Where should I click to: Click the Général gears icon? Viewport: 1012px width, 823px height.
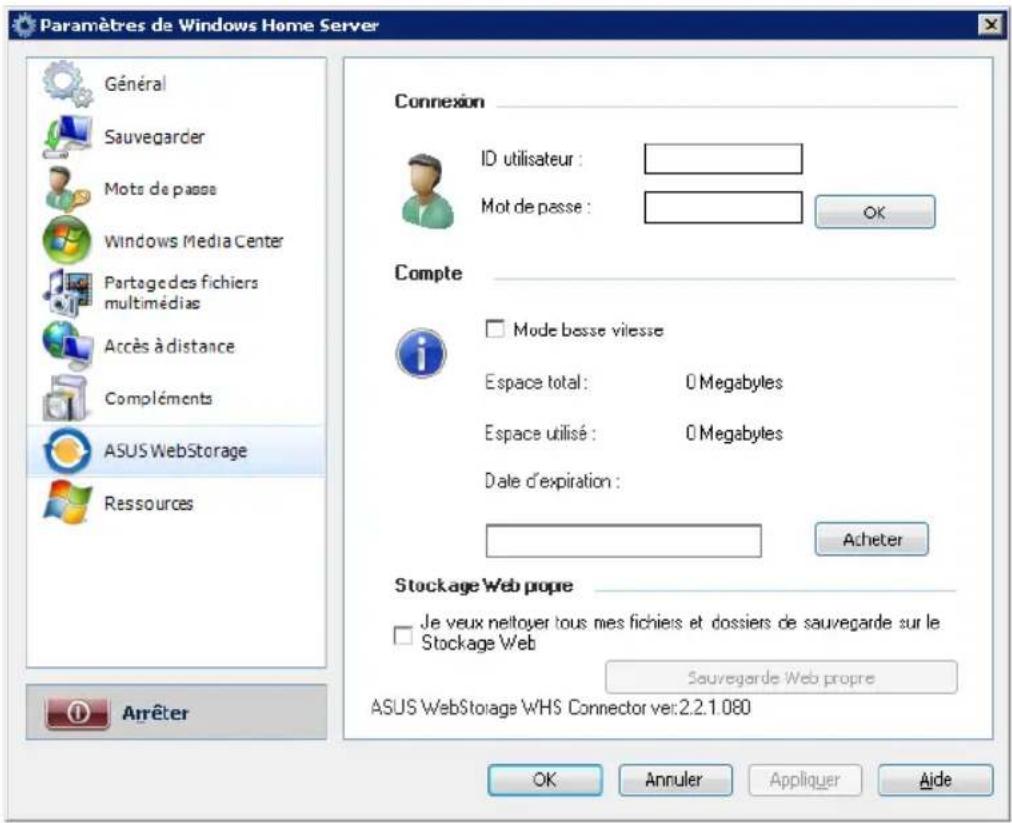click(67, 84)
